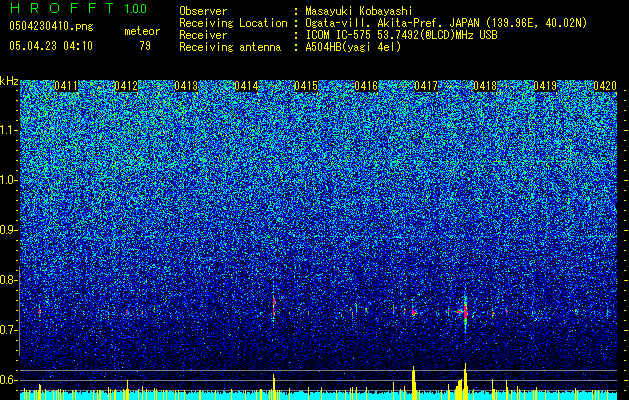629x400 pixels.
Task: Click the 'Receiver' field label
Action: click(203, 35)
